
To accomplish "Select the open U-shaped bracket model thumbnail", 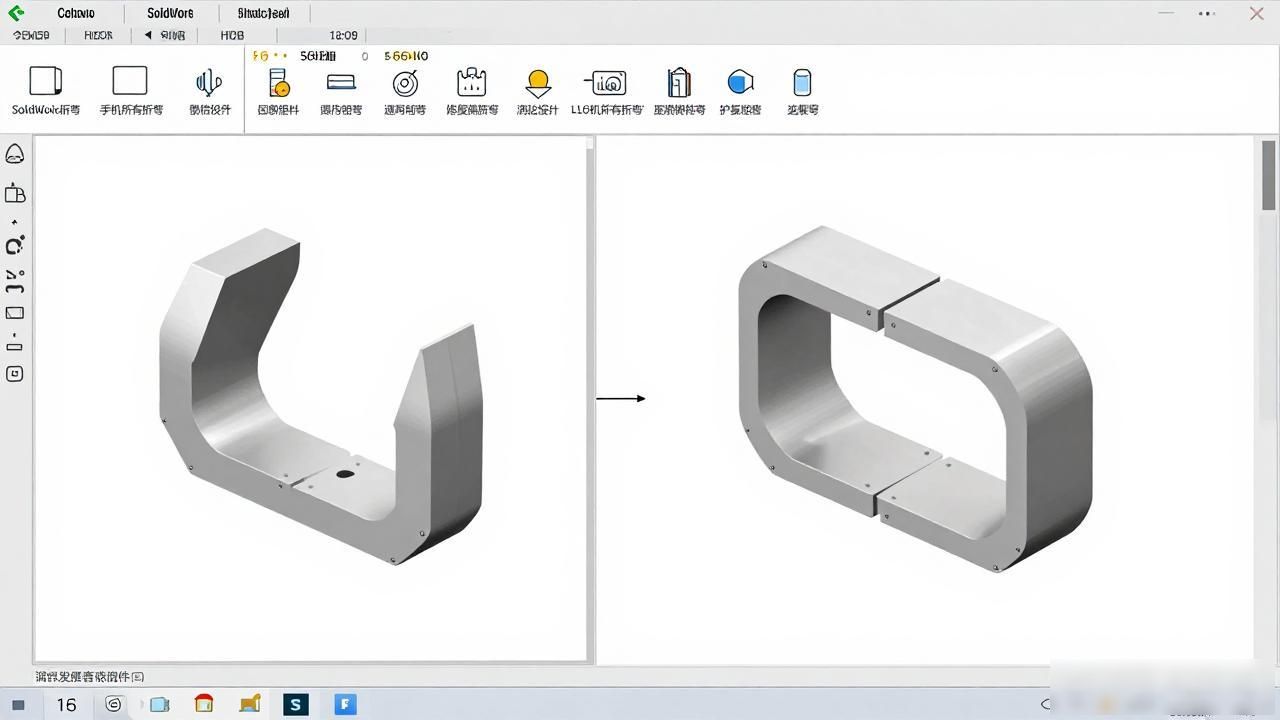I will pyautogui.click(x=322, y=397).
